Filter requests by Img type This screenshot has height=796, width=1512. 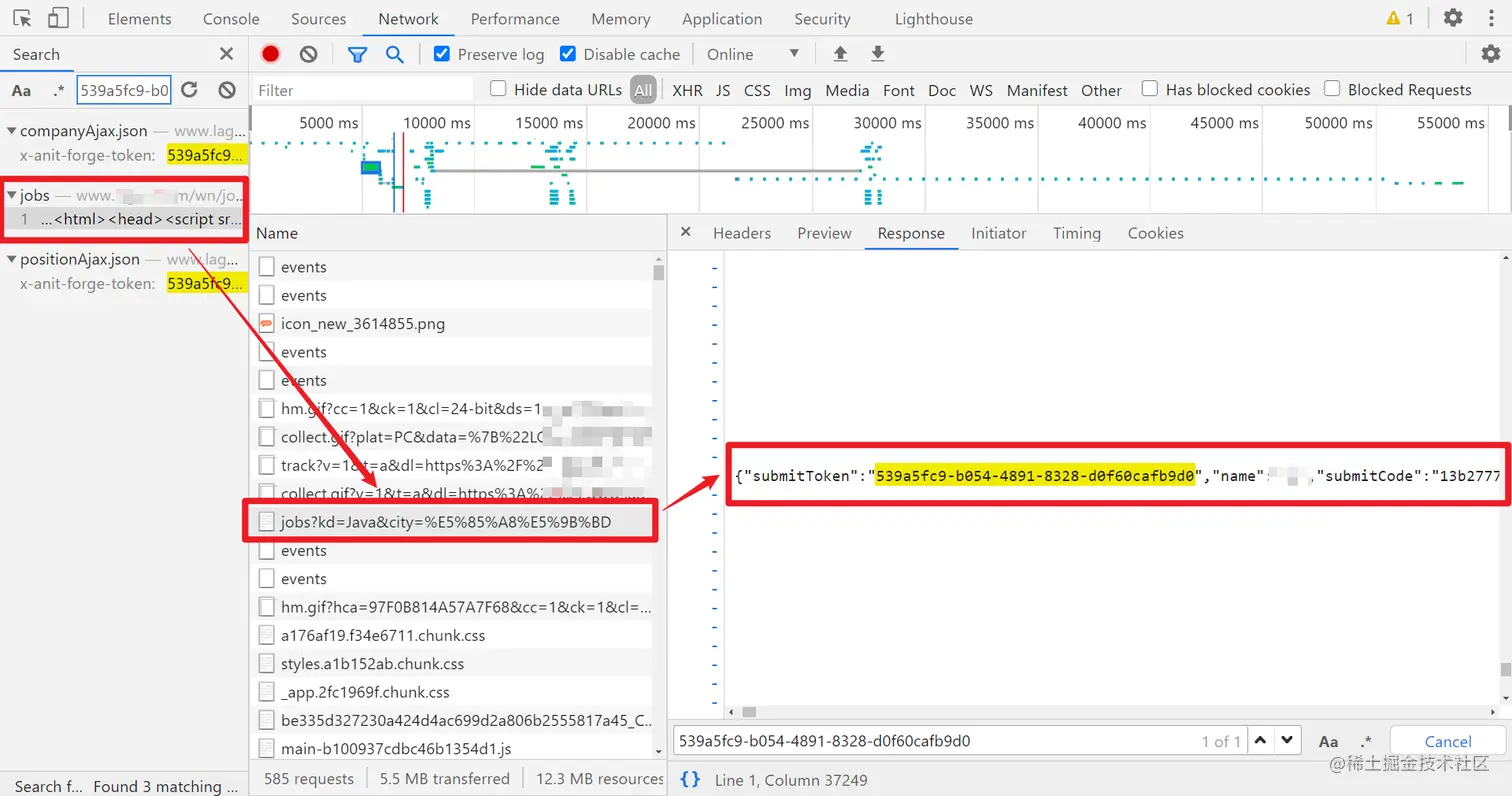point(798,90)
